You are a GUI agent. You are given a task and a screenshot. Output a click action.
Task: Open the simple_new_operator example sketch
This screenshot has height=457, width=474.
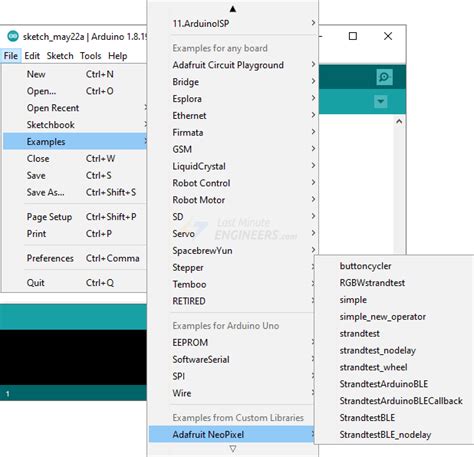point(395,317)
